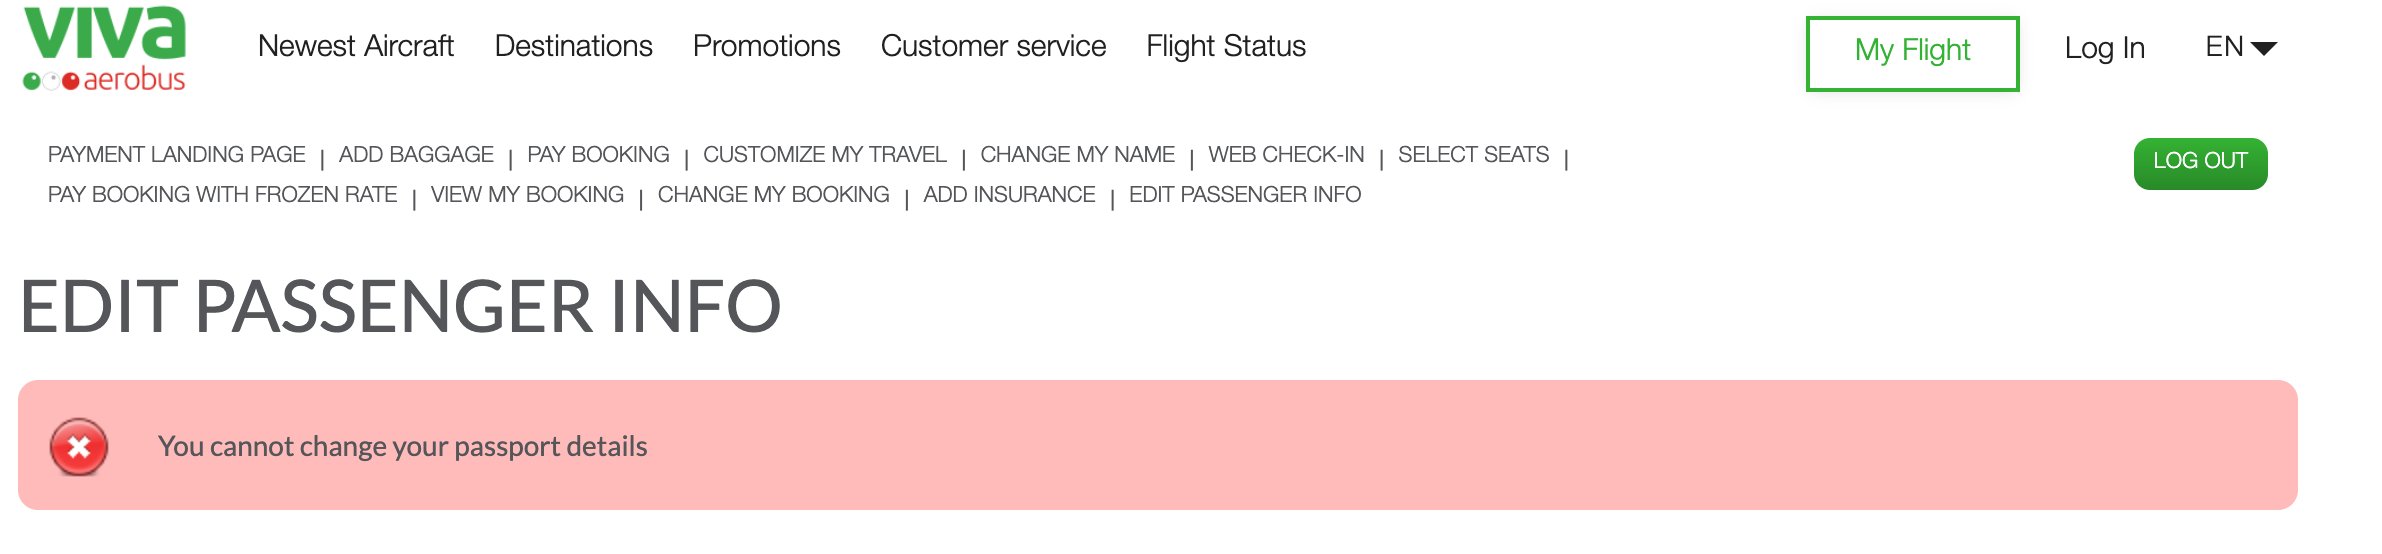The image size is (2382, 554).
Task: Choose Change My Name option
Action: tap(1077, 155)
